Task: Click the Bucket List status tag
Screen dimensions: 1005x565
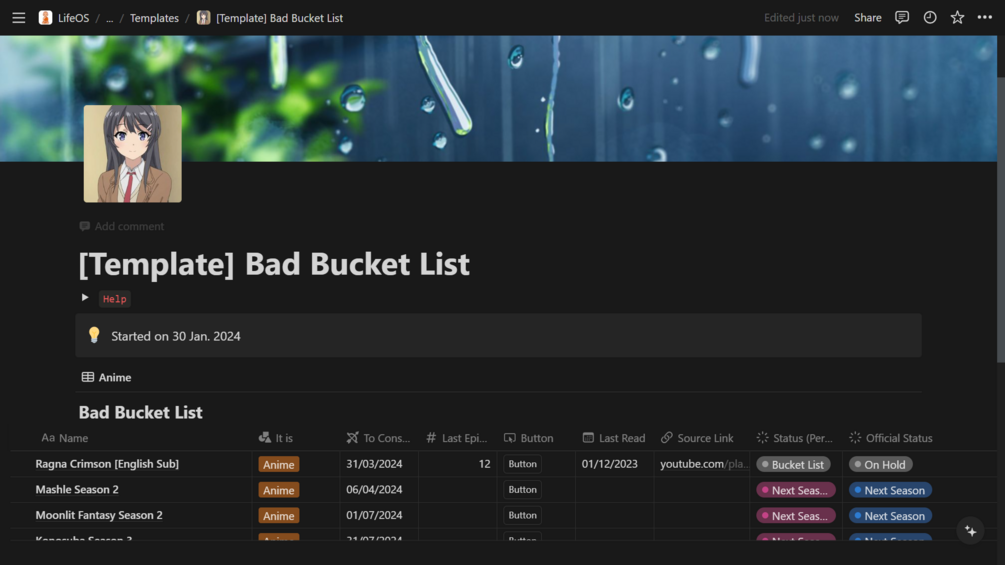Action: pyautogui.click(x=793, y=464)
